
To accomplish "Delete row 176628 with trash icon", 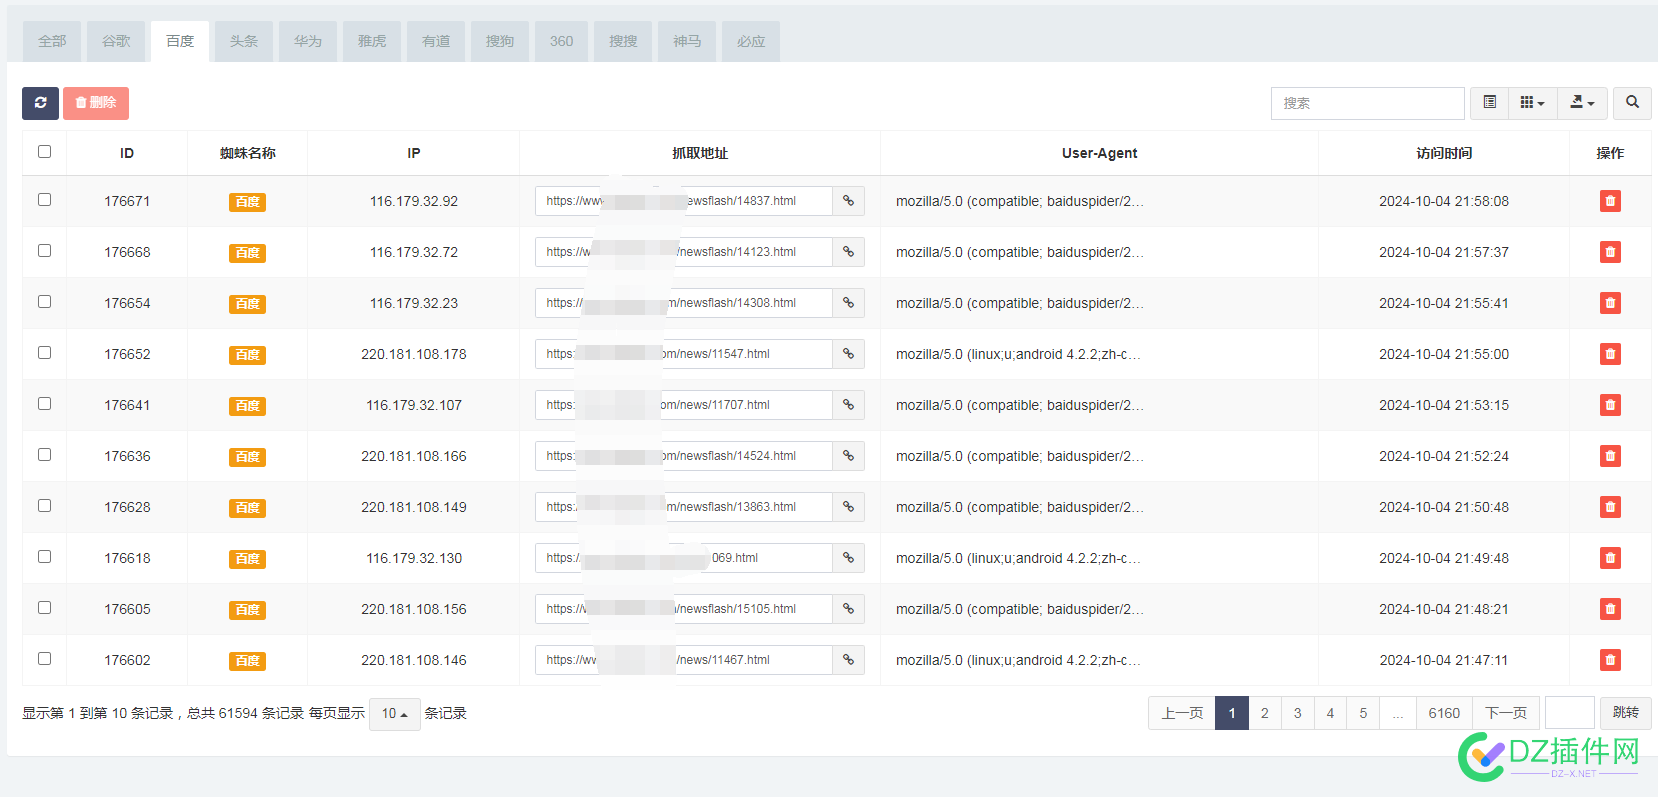I will point(1610,507).
